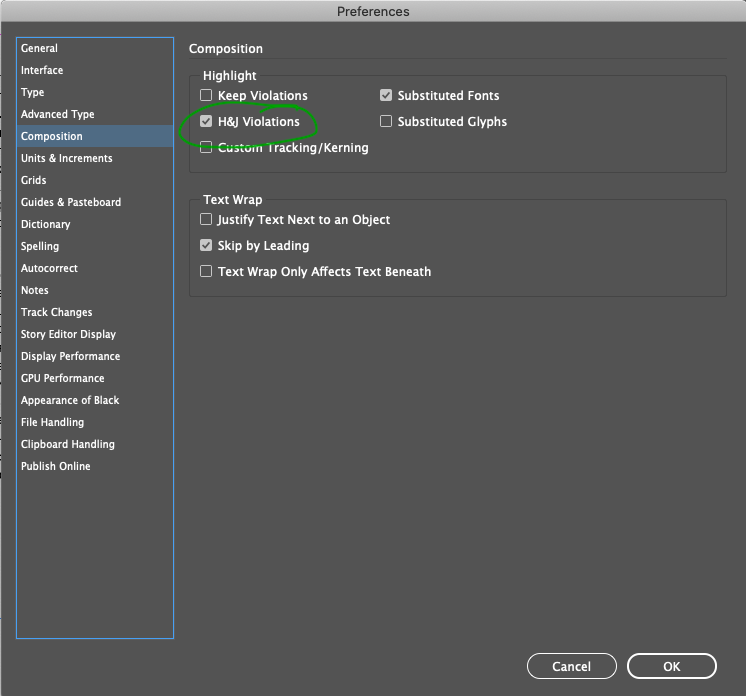
Task: Open General preferences category
Action: (95, 48)
